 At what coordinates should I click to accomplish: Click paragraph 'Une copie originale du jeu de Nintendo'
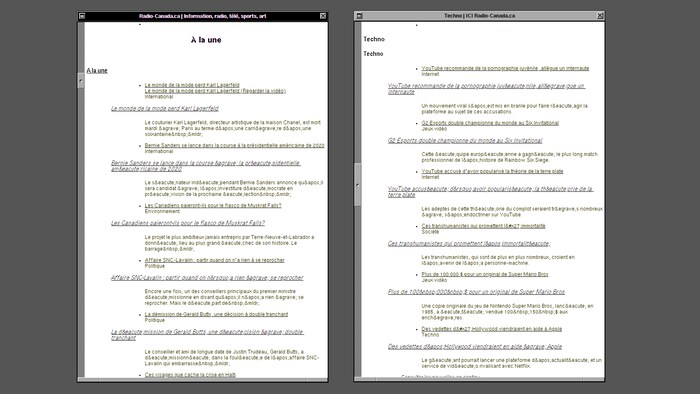pyautogui.click(x=508, y=312)
